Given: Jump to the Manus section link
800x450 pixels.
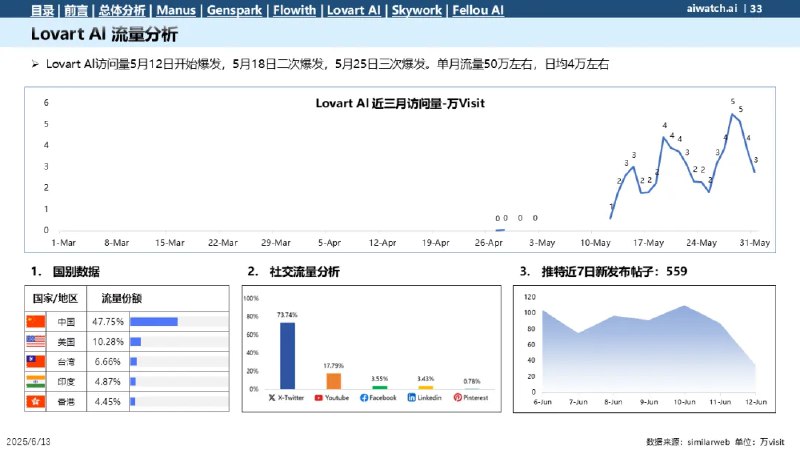Looking at the screenshot, I should pos(176,10).
